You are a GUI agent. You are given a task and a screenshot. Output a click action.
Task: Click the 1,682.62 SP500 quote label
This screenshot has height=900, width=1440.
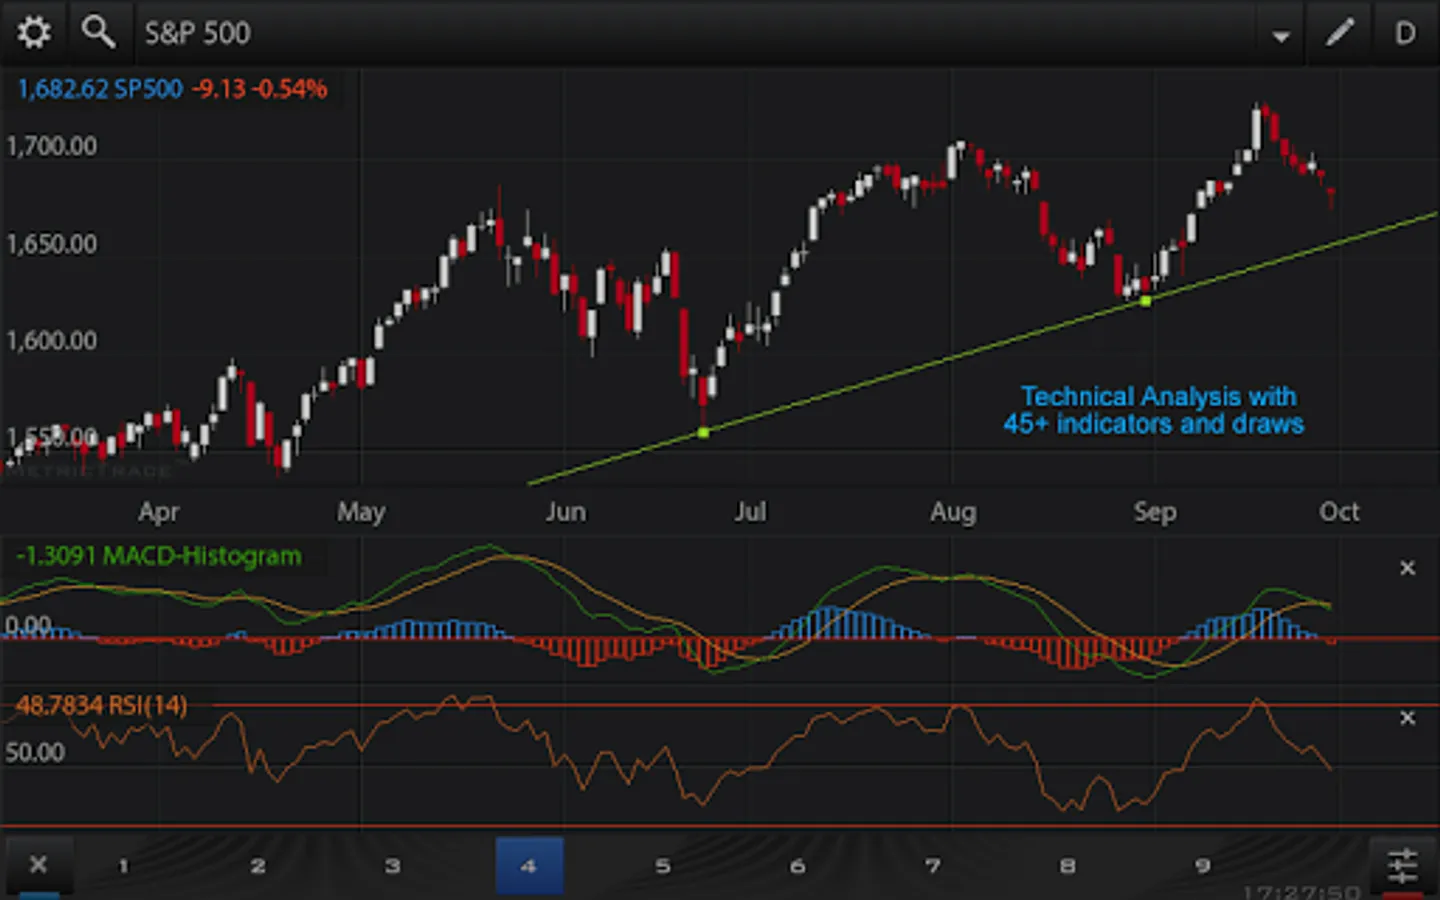point(100,89)
